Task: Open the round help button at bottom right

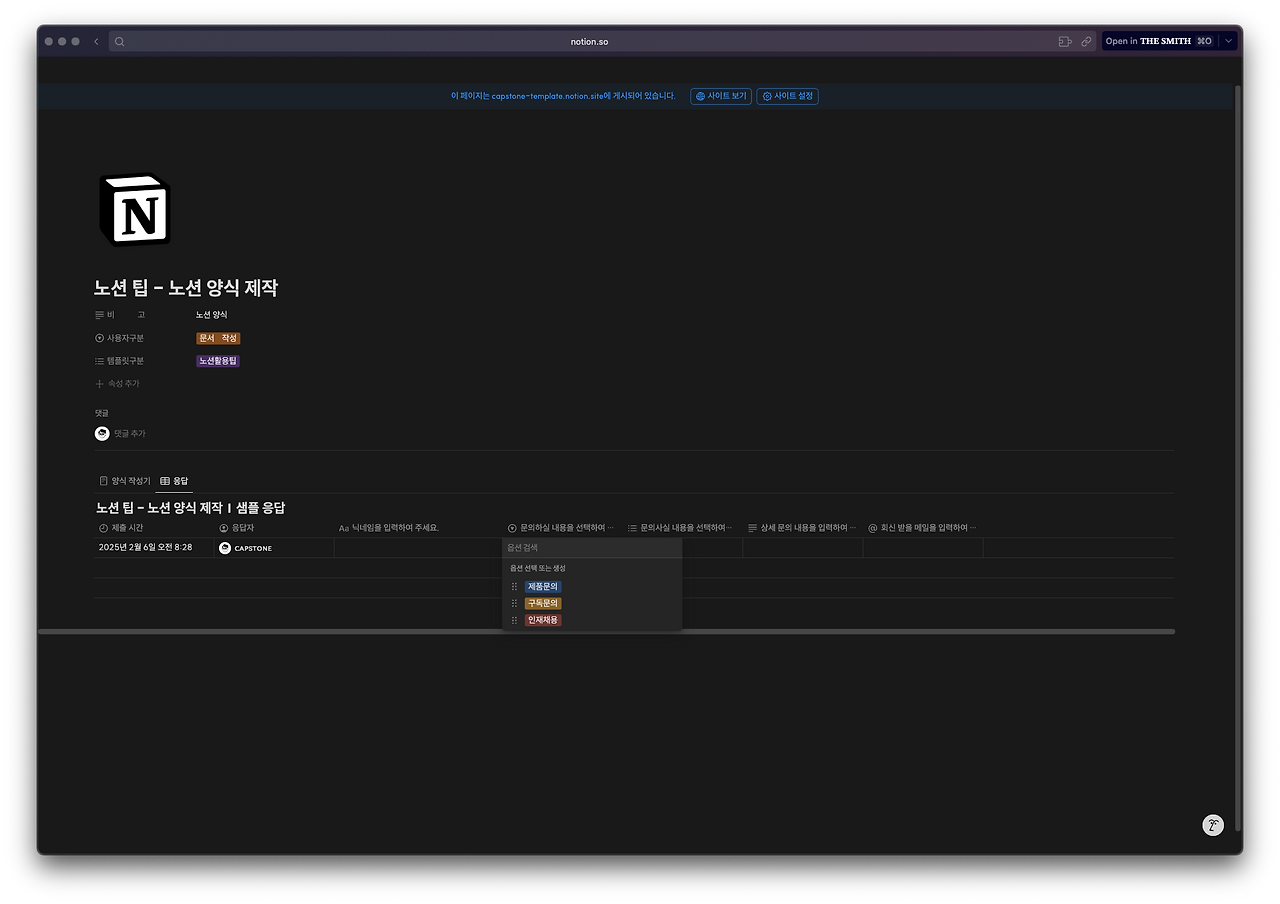Action: 1213,825
